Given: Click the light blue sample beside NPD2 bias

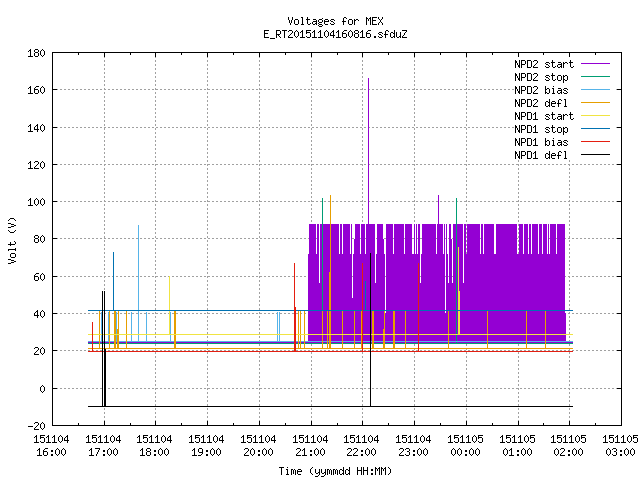Looking at the screenshot, I should [595, 90].
